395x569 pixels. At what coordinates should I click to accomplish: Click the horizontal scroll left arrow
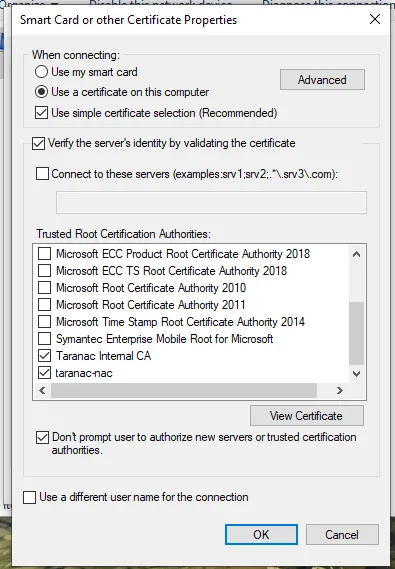tap(42, 390)
